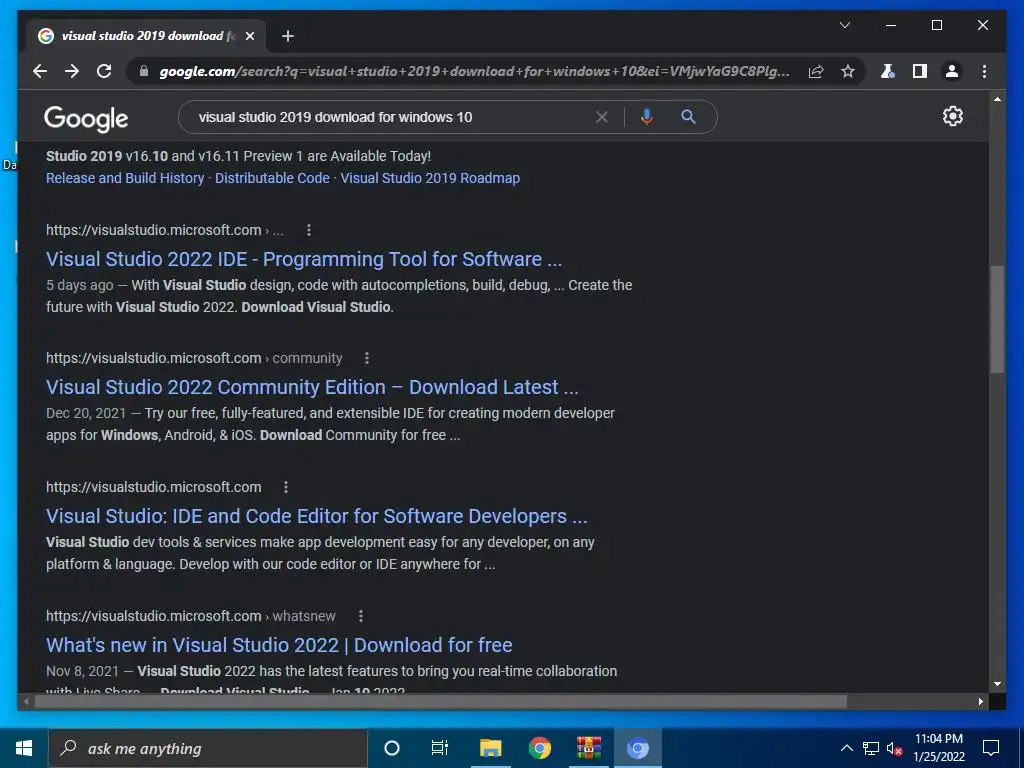Open the Release and Build History link
The width and height of the screenshot is (1024, 768).
click(x=125, y=178)
